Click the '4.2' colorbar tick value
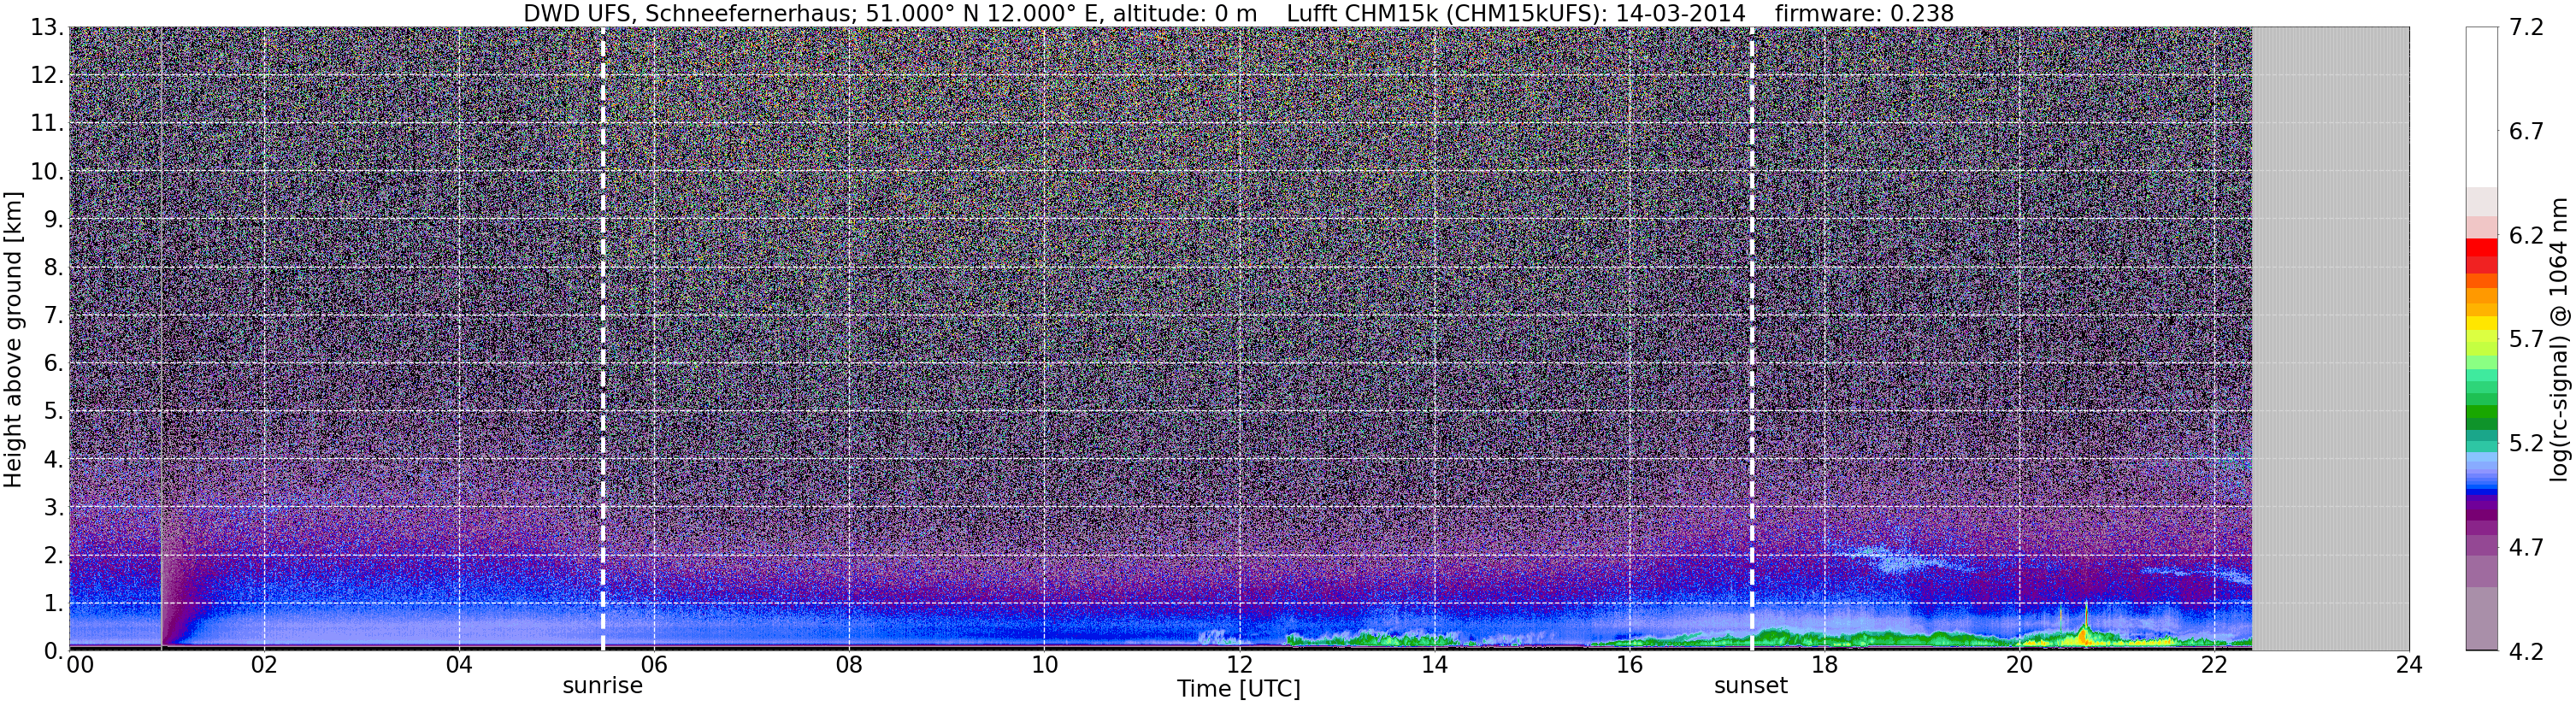The height and width of the screenshot is (706, 2576). [x=2526, y=652]
